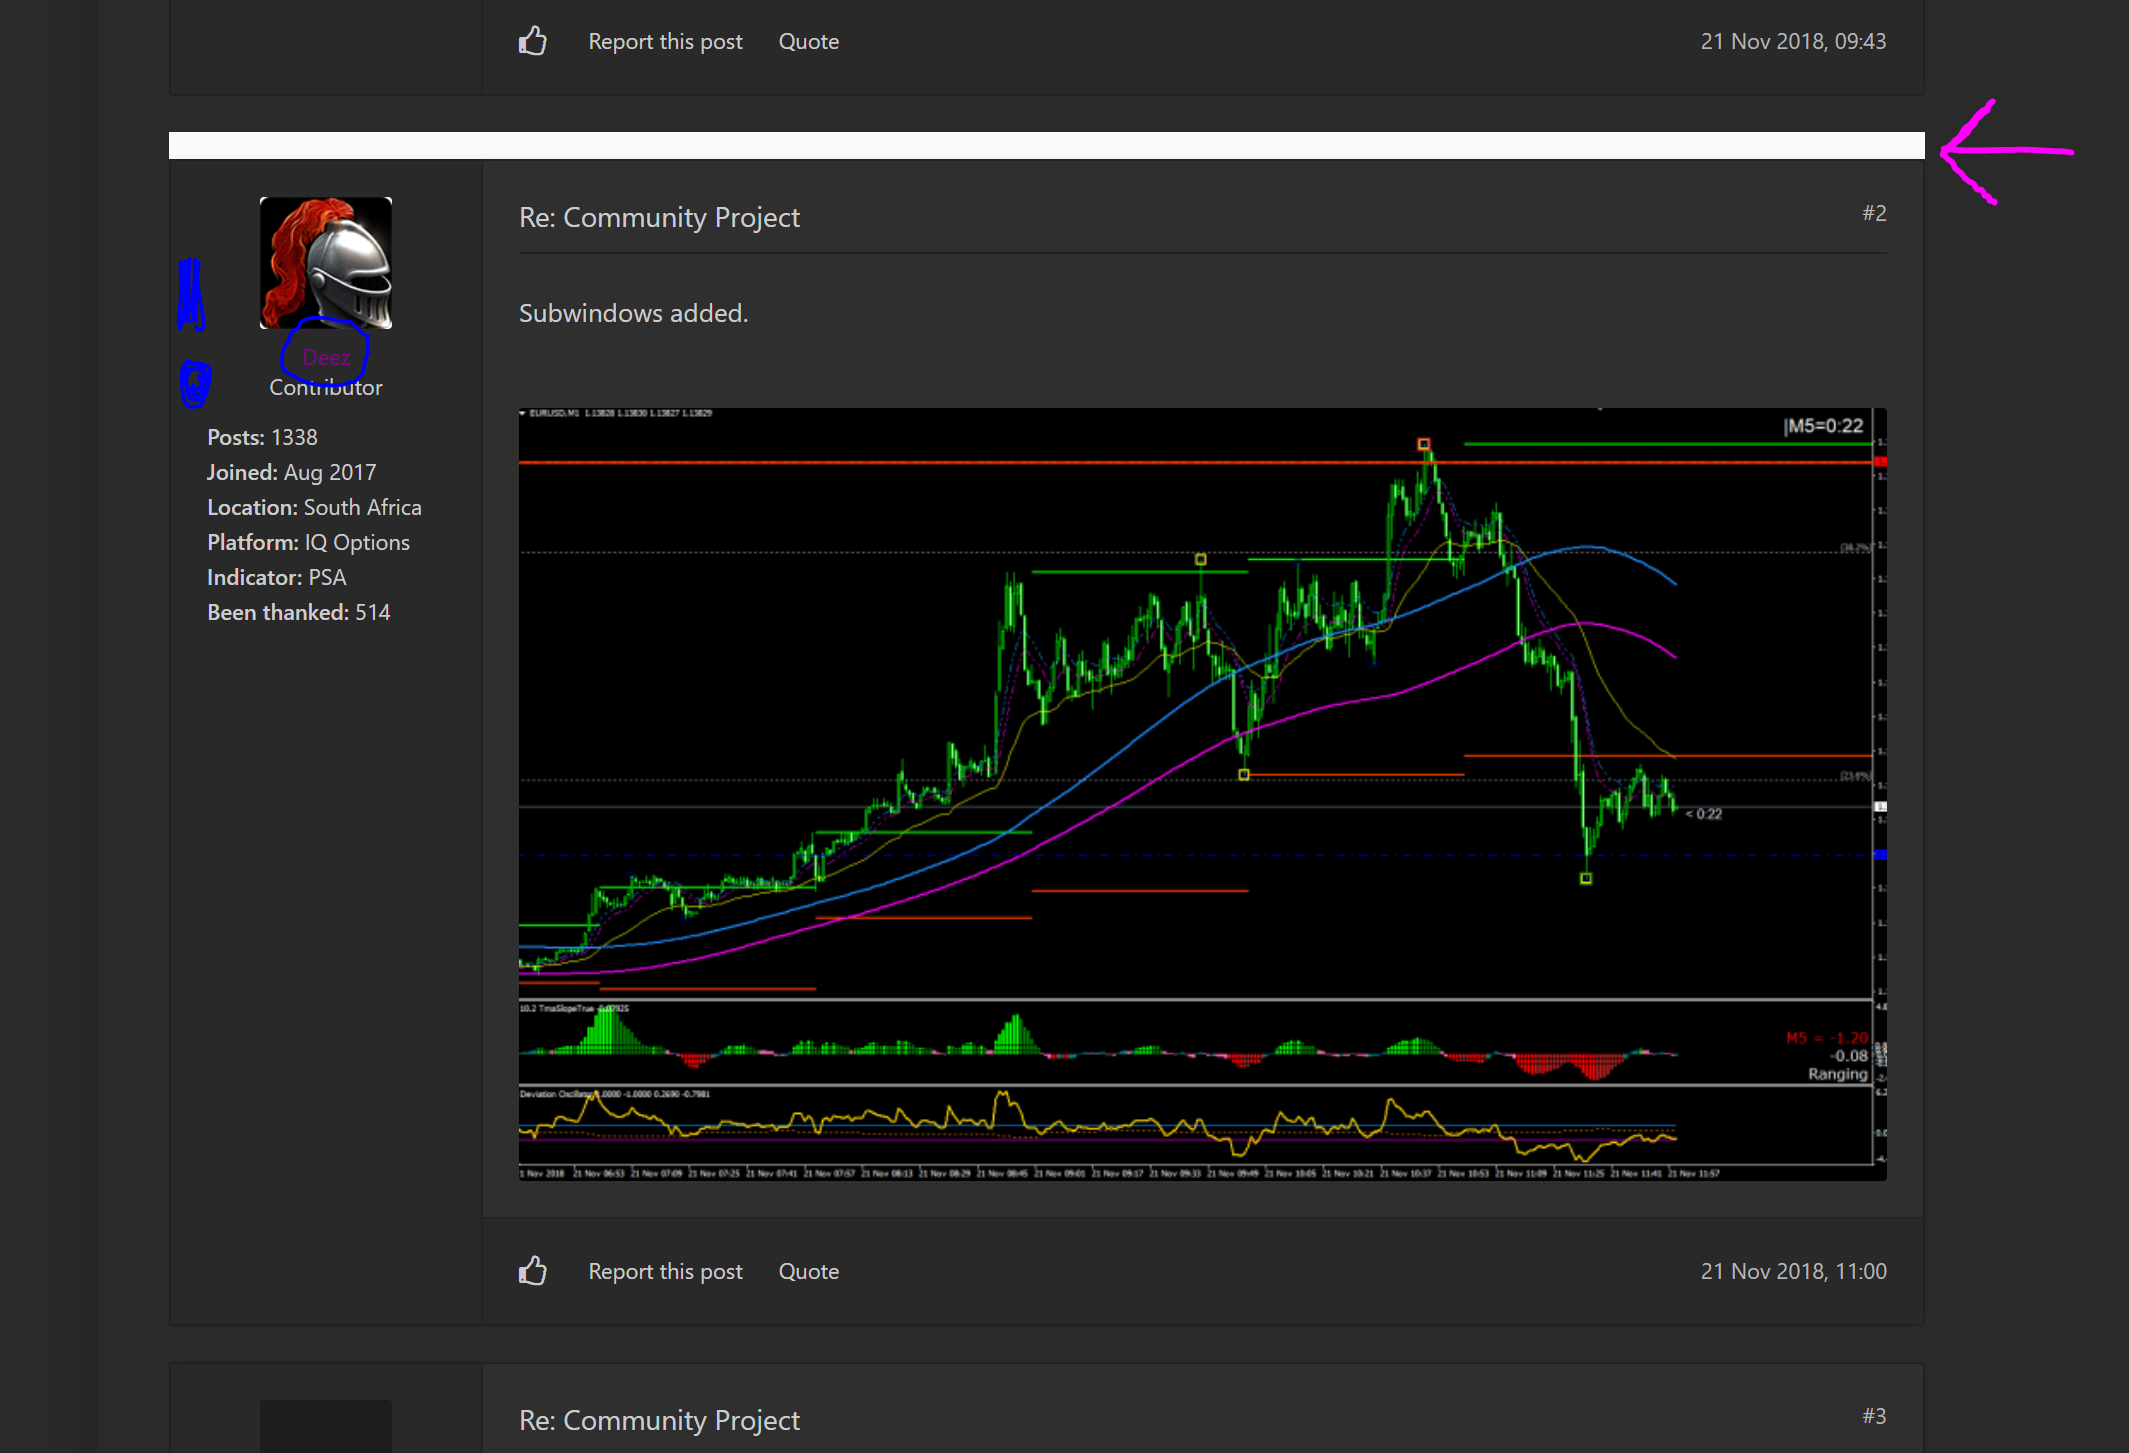Click the white bar above post #2

coord(1046,146)
